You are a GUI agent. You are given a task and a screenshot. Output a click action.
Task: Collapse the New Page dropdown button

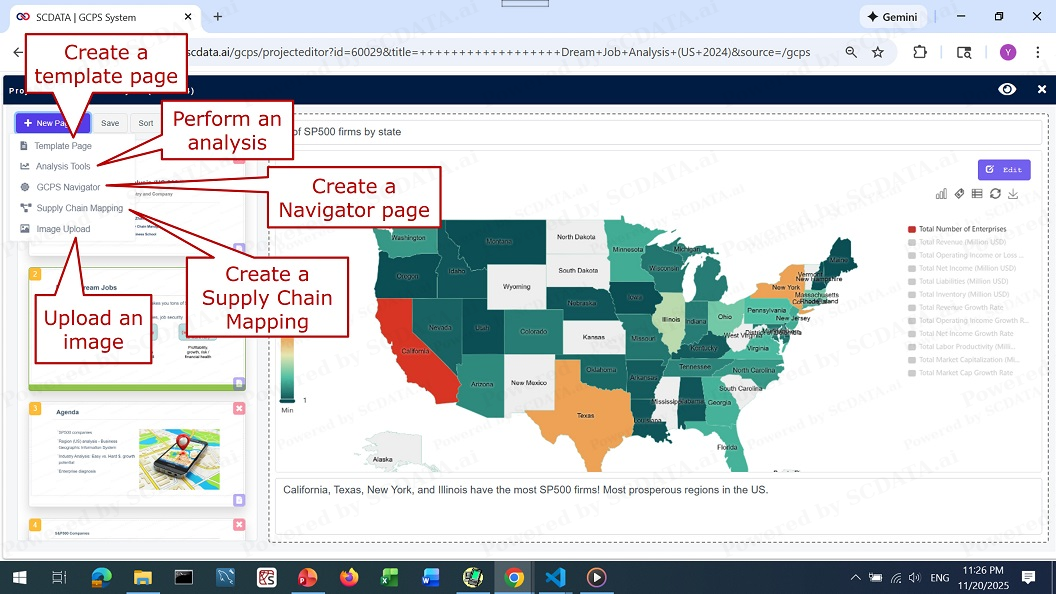[x=52, y=123]
